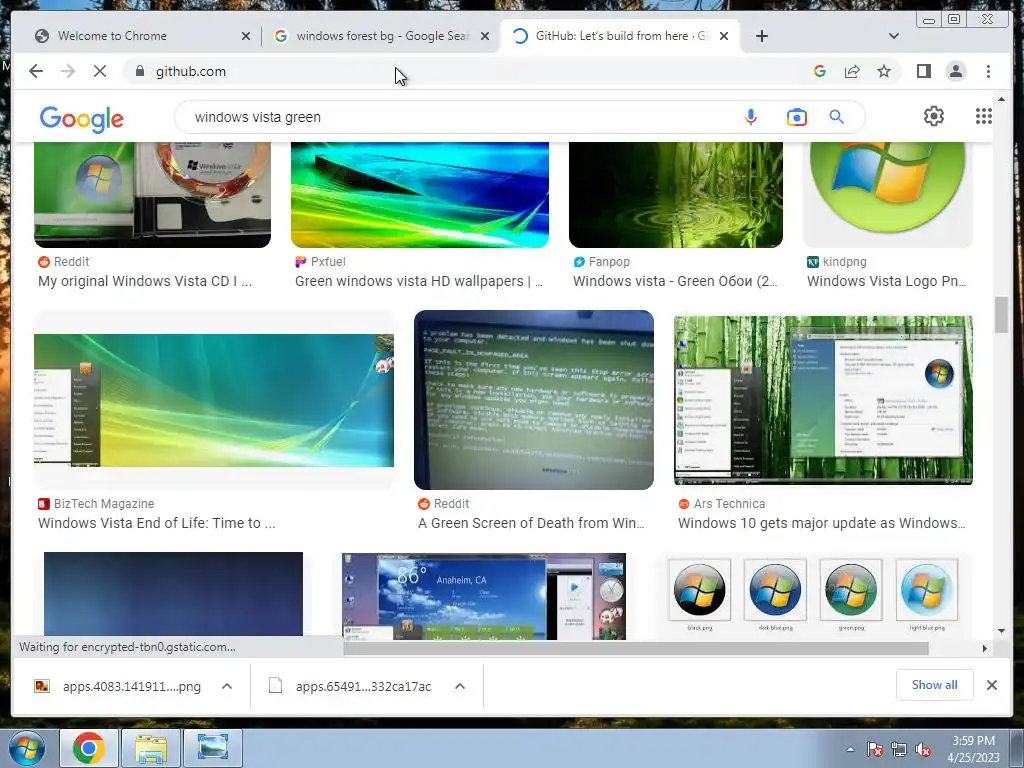Open the Vista aurora wallpaper BizTech thumbnail
The width and height of the screenshot is (1024, 768).
(214, 400)
